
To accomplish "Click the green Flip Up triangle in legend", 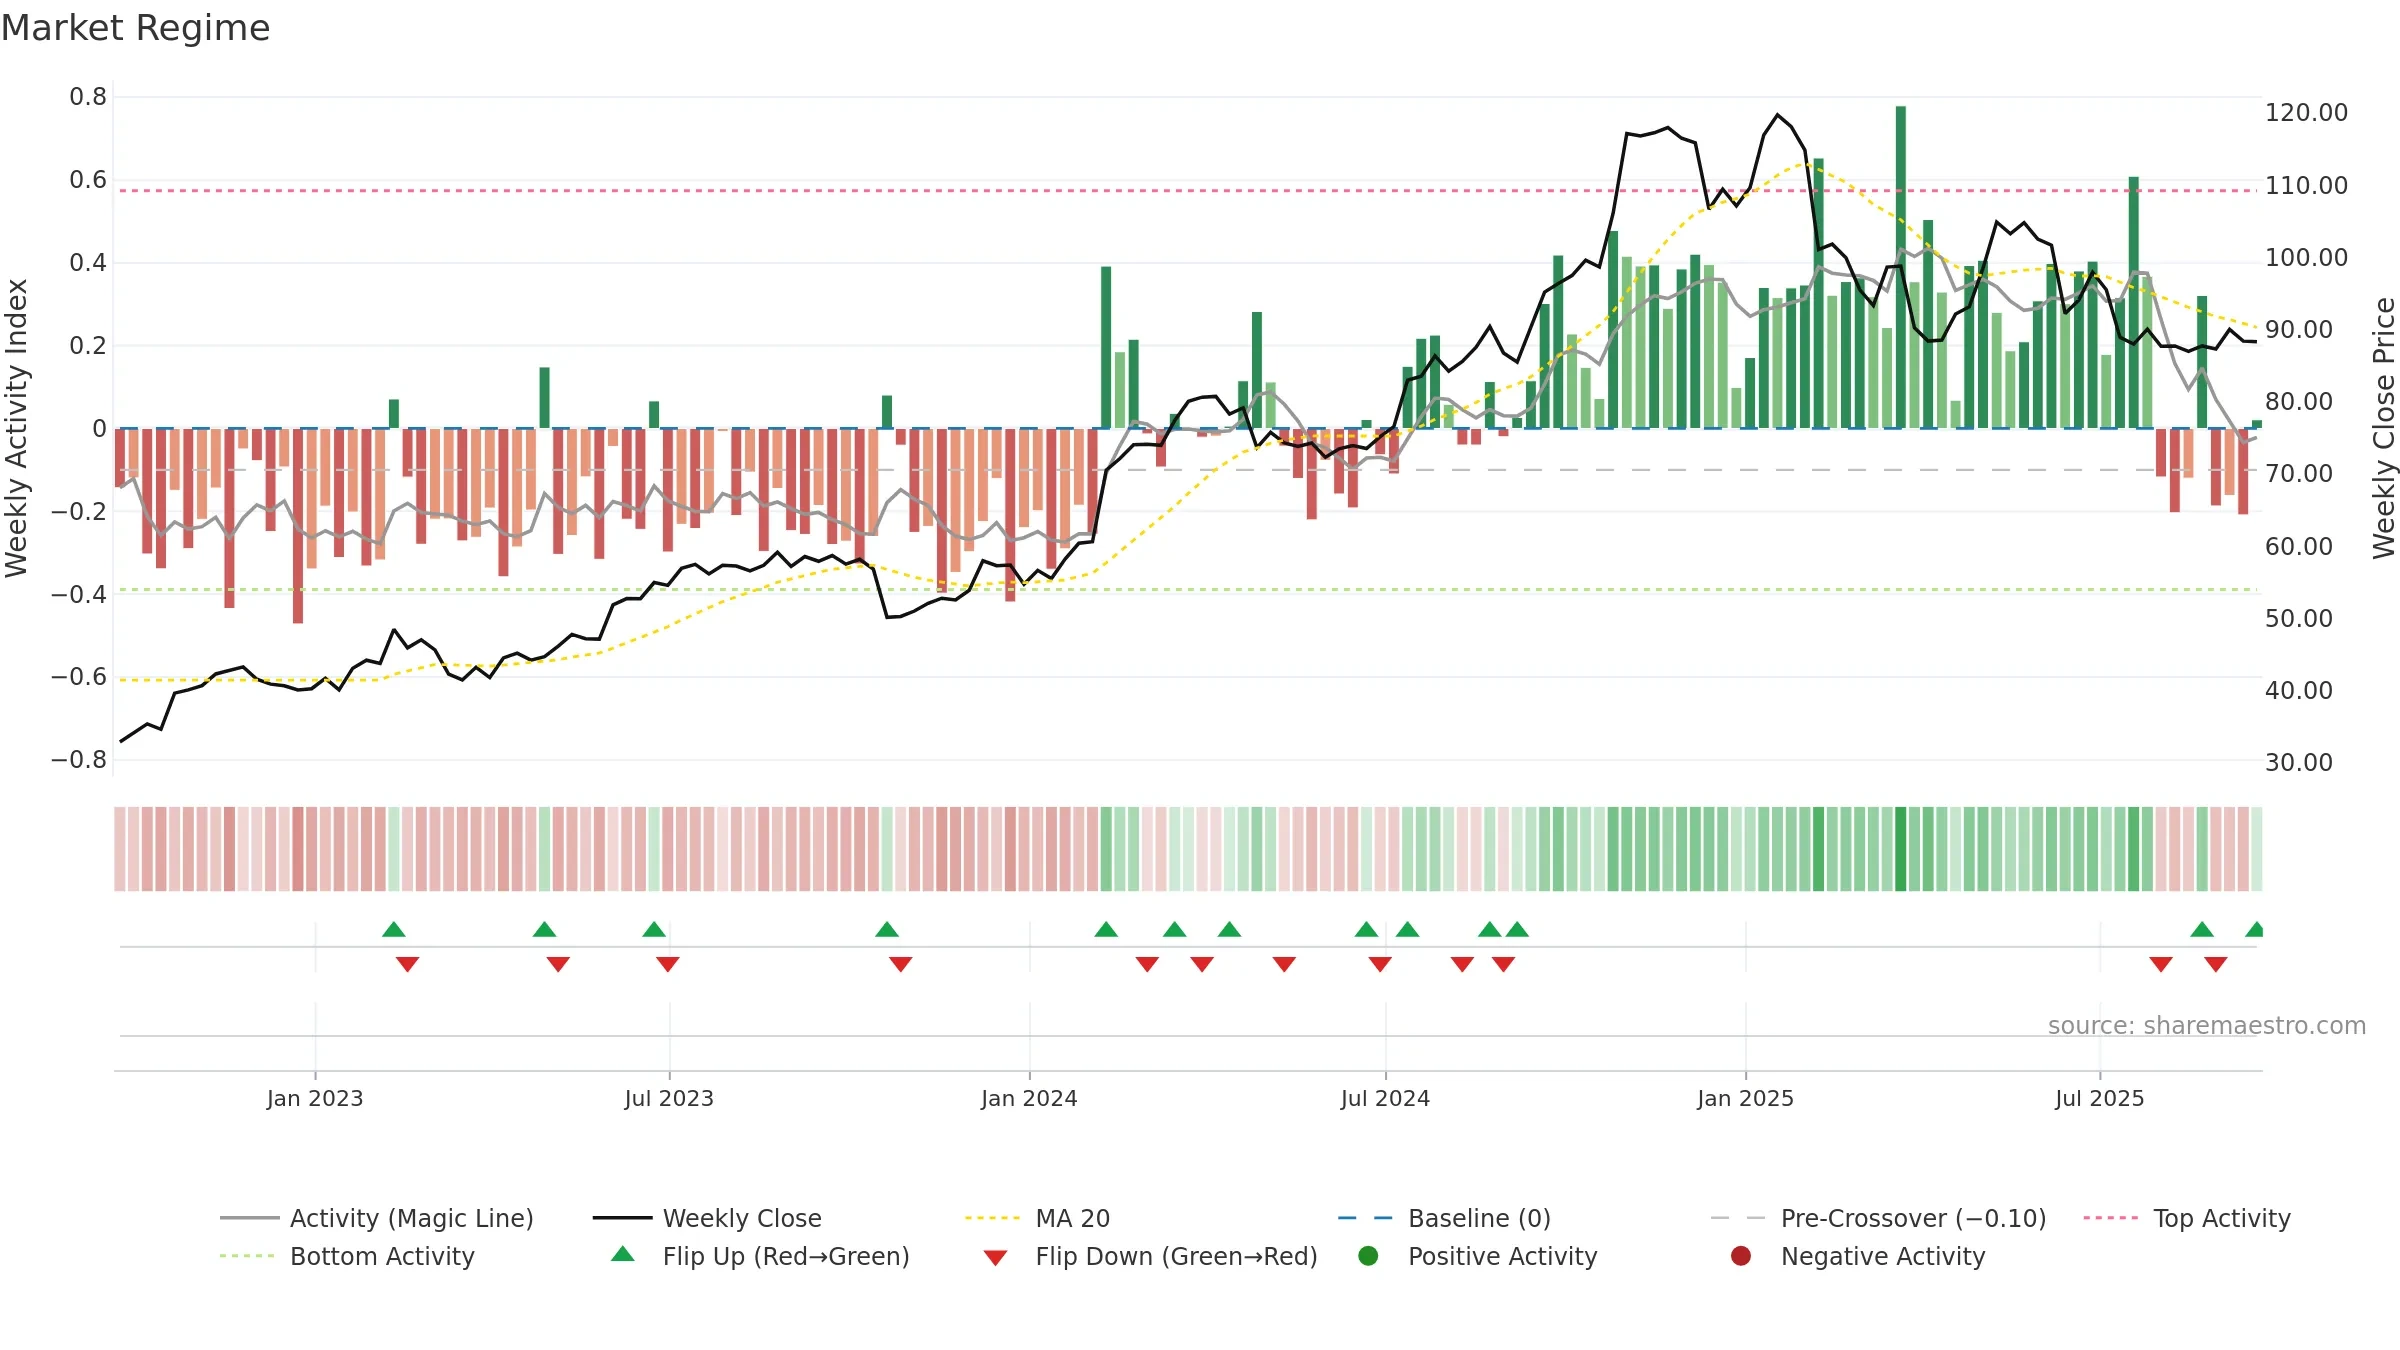I will (x=623, y=1254).
